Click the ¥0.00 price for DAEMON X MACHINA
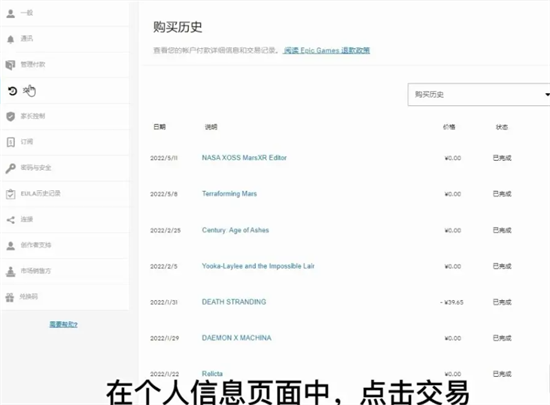Viewport: 550px width, 405px height. (x=453, y=338)
